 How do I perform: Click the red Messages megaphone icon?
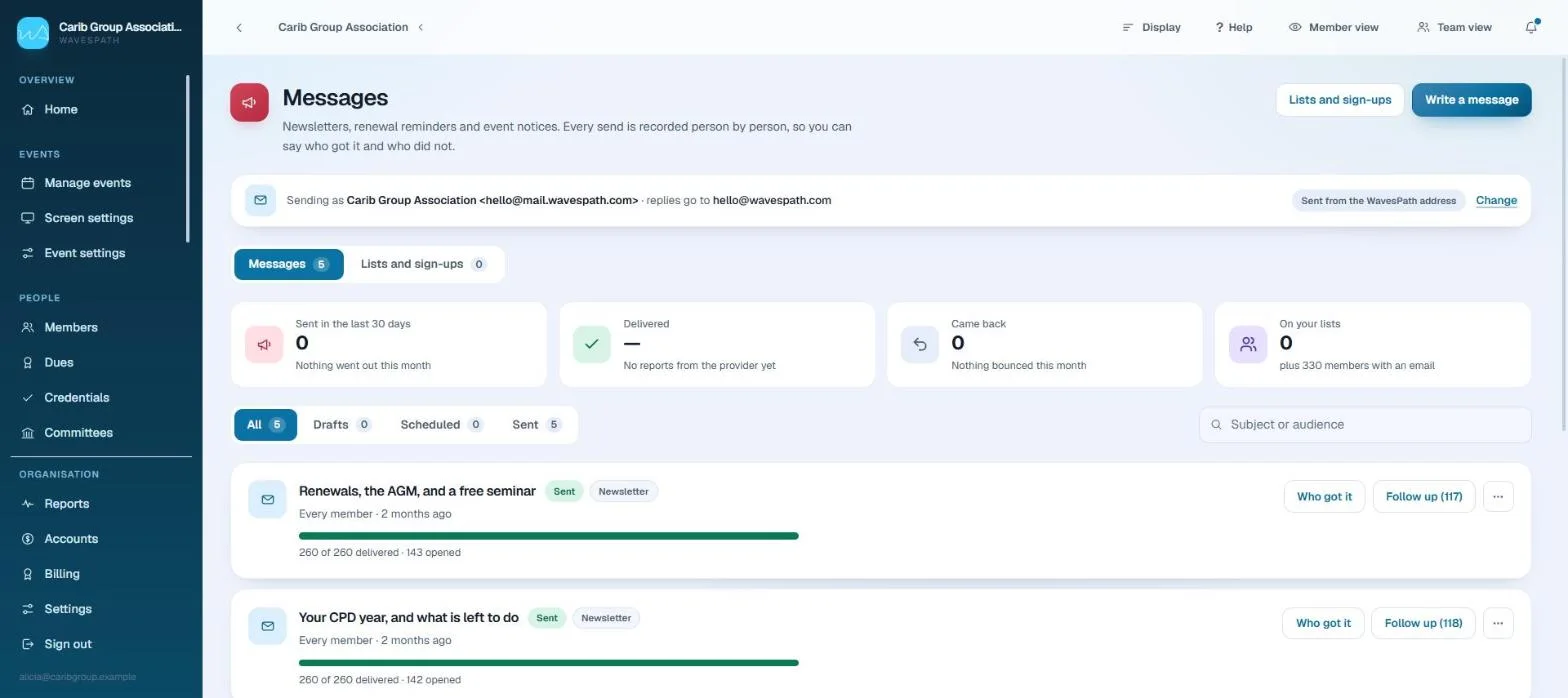click(x=249, y=102)
